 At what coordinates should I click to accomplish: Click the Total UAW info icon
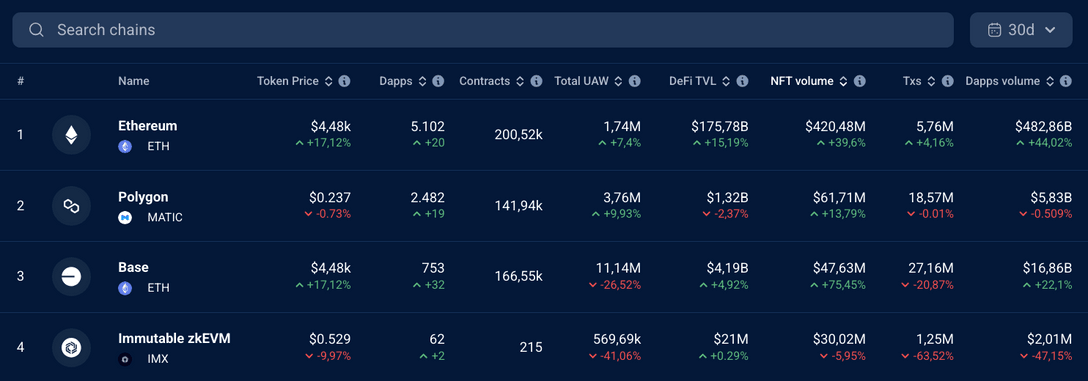(634, 81)
